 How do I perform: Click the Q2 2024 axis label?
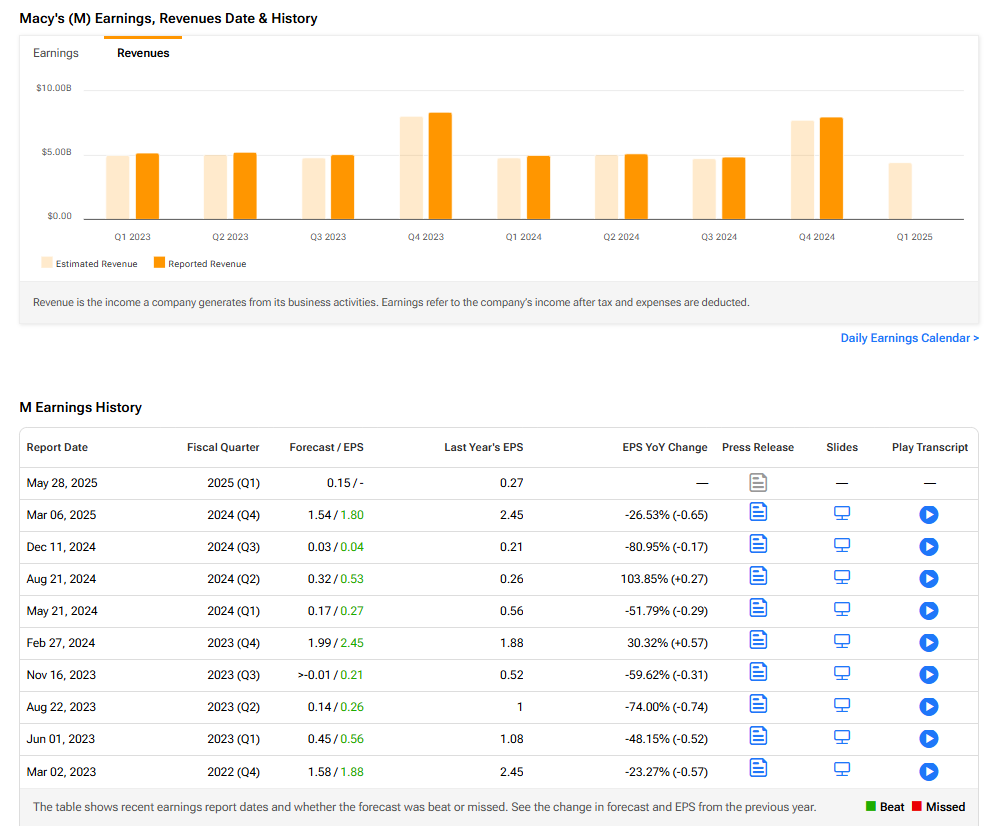(621, 237)
